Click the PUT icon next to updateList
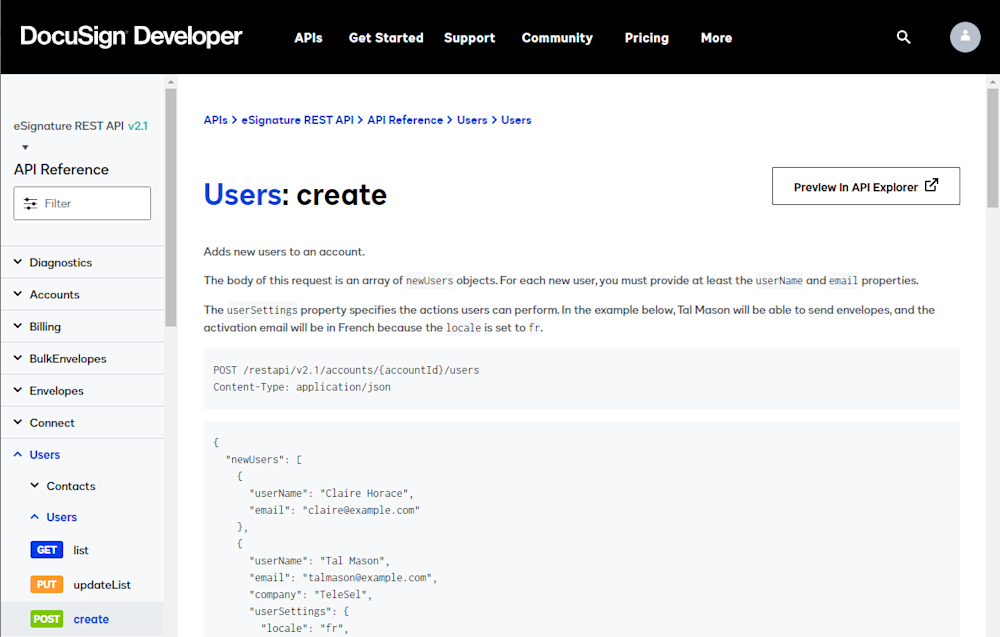The image size is (1000, 637). pos(46,584)
